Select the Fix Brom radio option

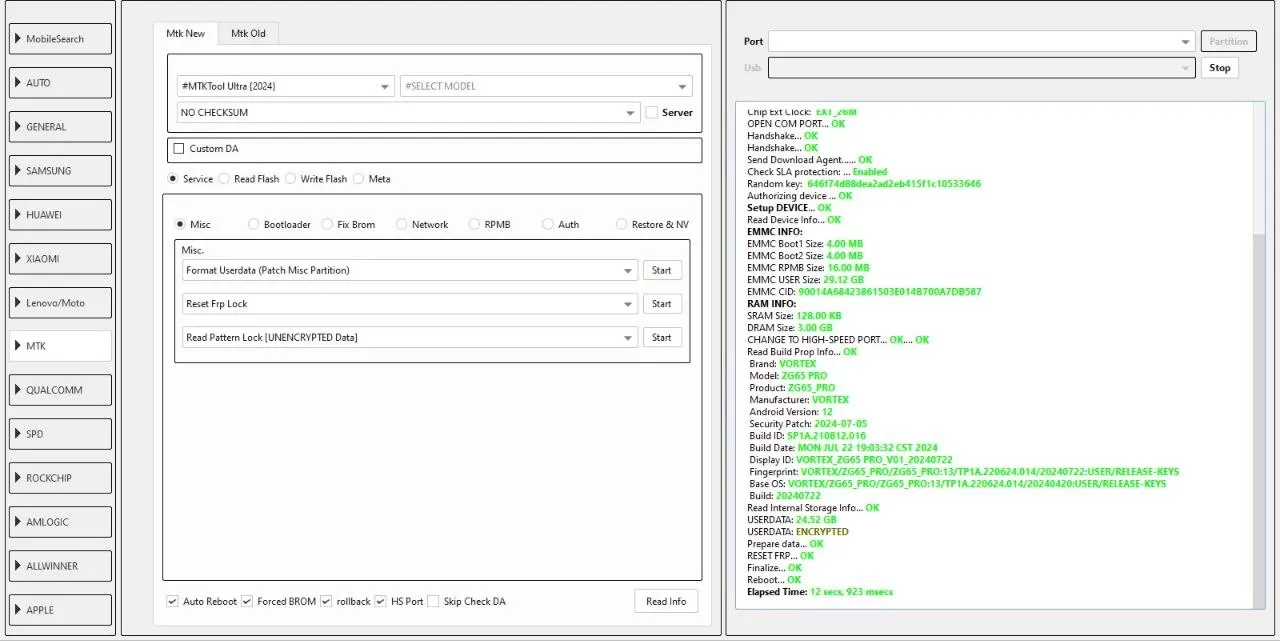pyautogui.click(x=327, y=225)
